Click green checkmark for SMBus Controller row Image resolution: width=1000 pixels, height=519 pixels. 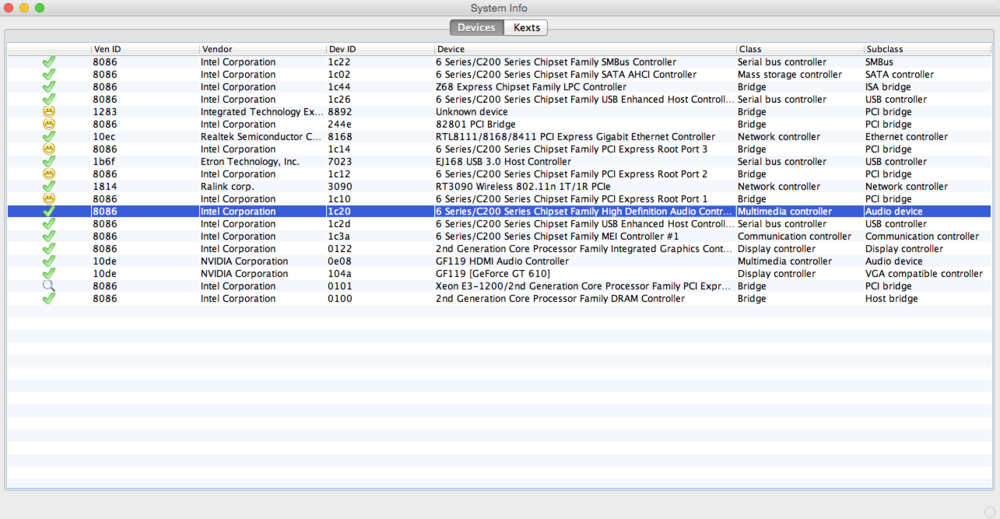(48, 62)
